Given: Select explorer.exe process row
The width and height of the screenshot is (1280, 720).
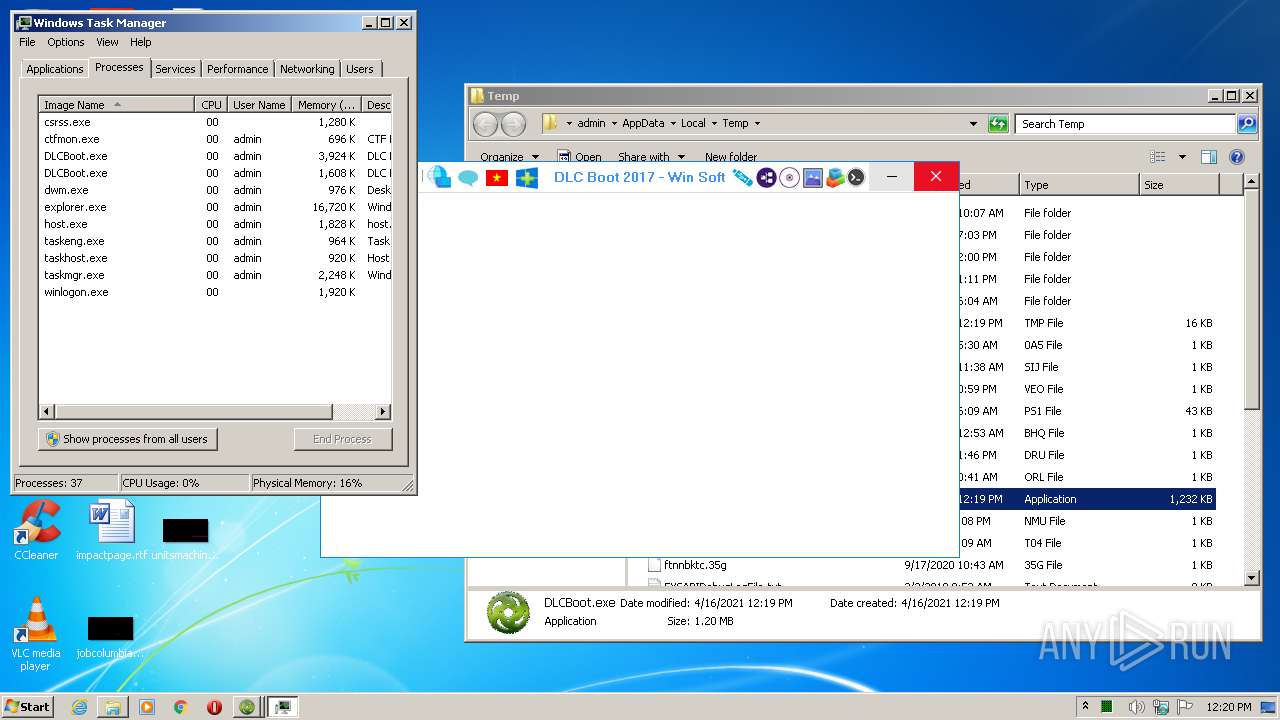Looking at the screenshot, I should coord(215,207).
